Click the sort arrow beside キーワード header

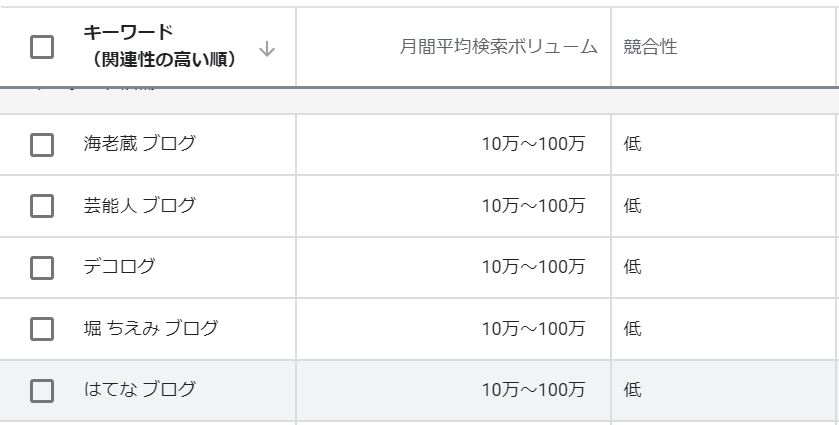click(267, 49)
